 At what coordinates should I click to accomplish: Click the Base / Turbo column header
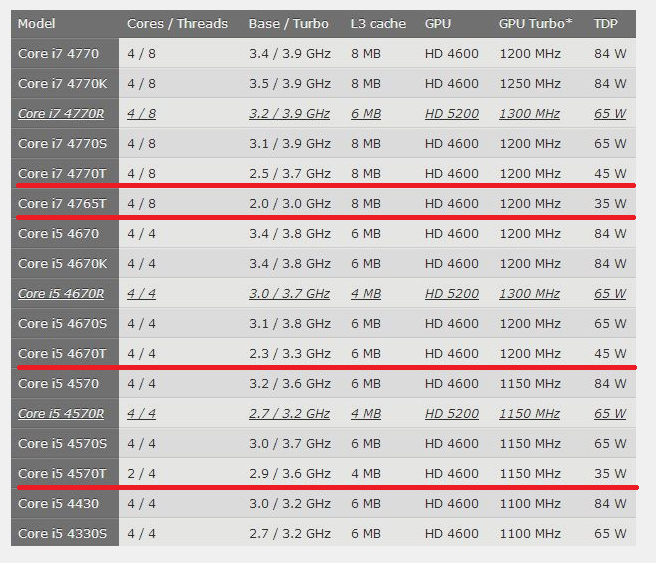288,23
